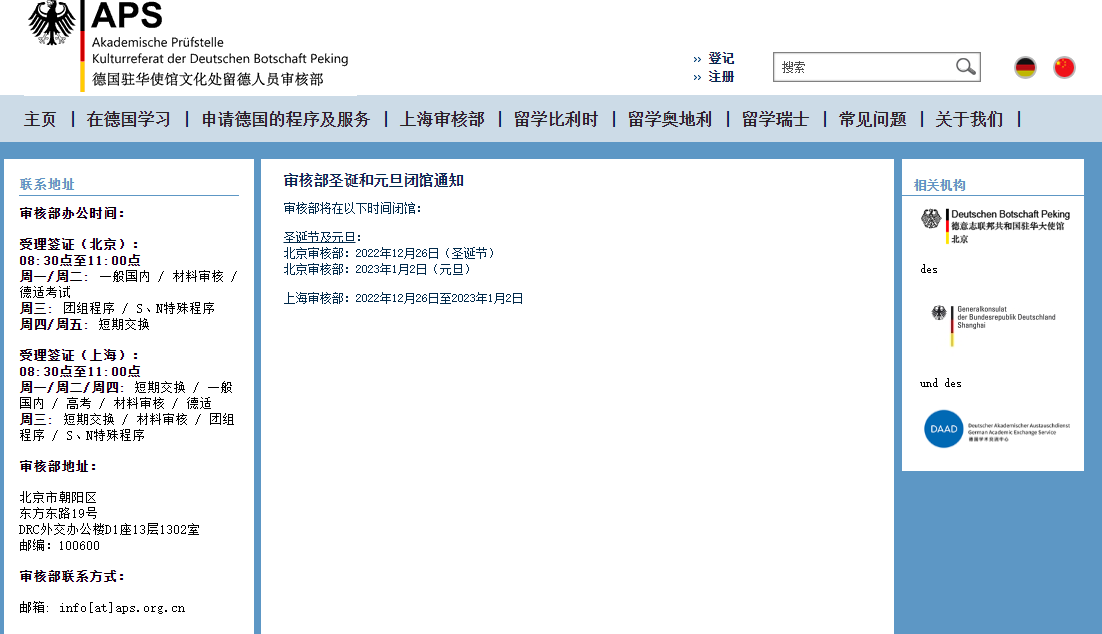Select the 上海审核部 menu item
The image size is (1102, 634).
(442, 119)
